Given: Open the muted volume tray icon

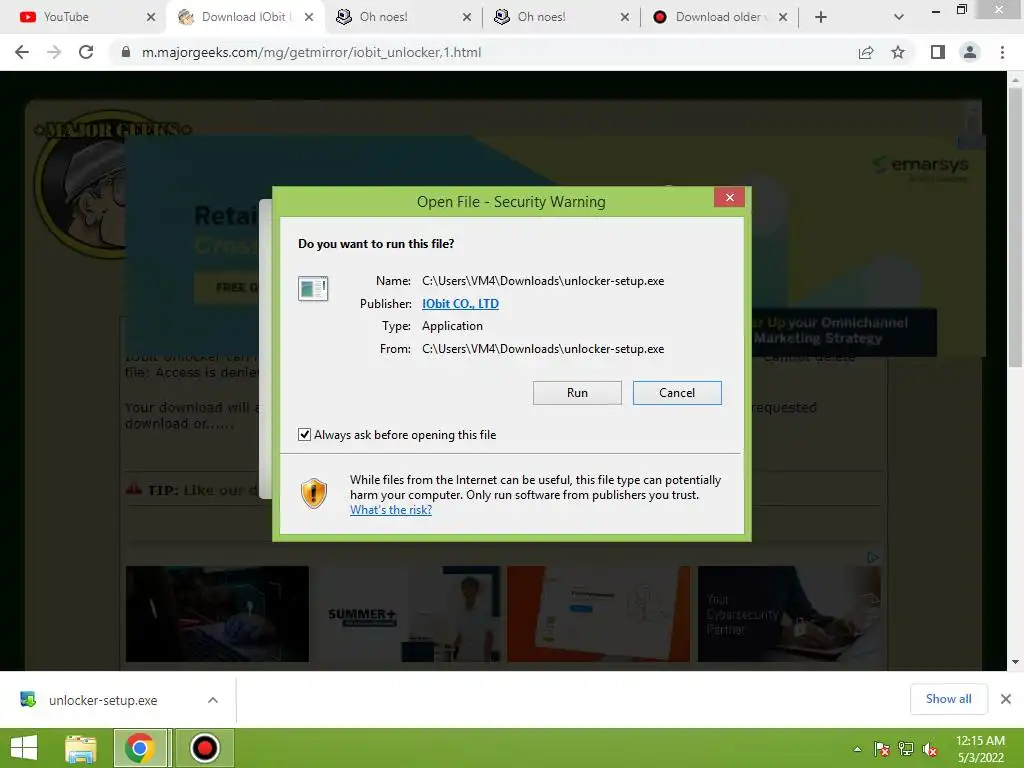Looking at the screenshot, I should [x=930, y=749].
